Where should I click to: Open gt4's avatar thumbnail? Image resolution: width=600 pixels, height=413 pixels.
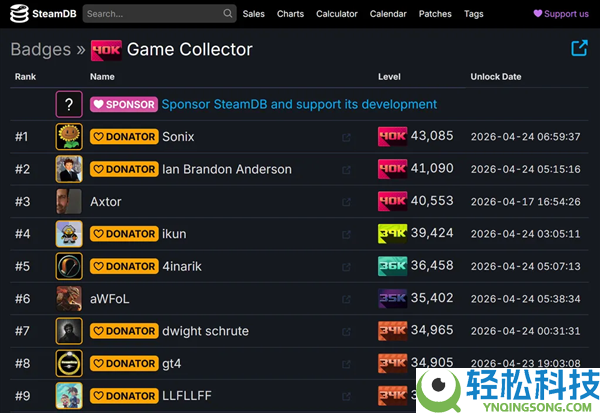(69, 364)
